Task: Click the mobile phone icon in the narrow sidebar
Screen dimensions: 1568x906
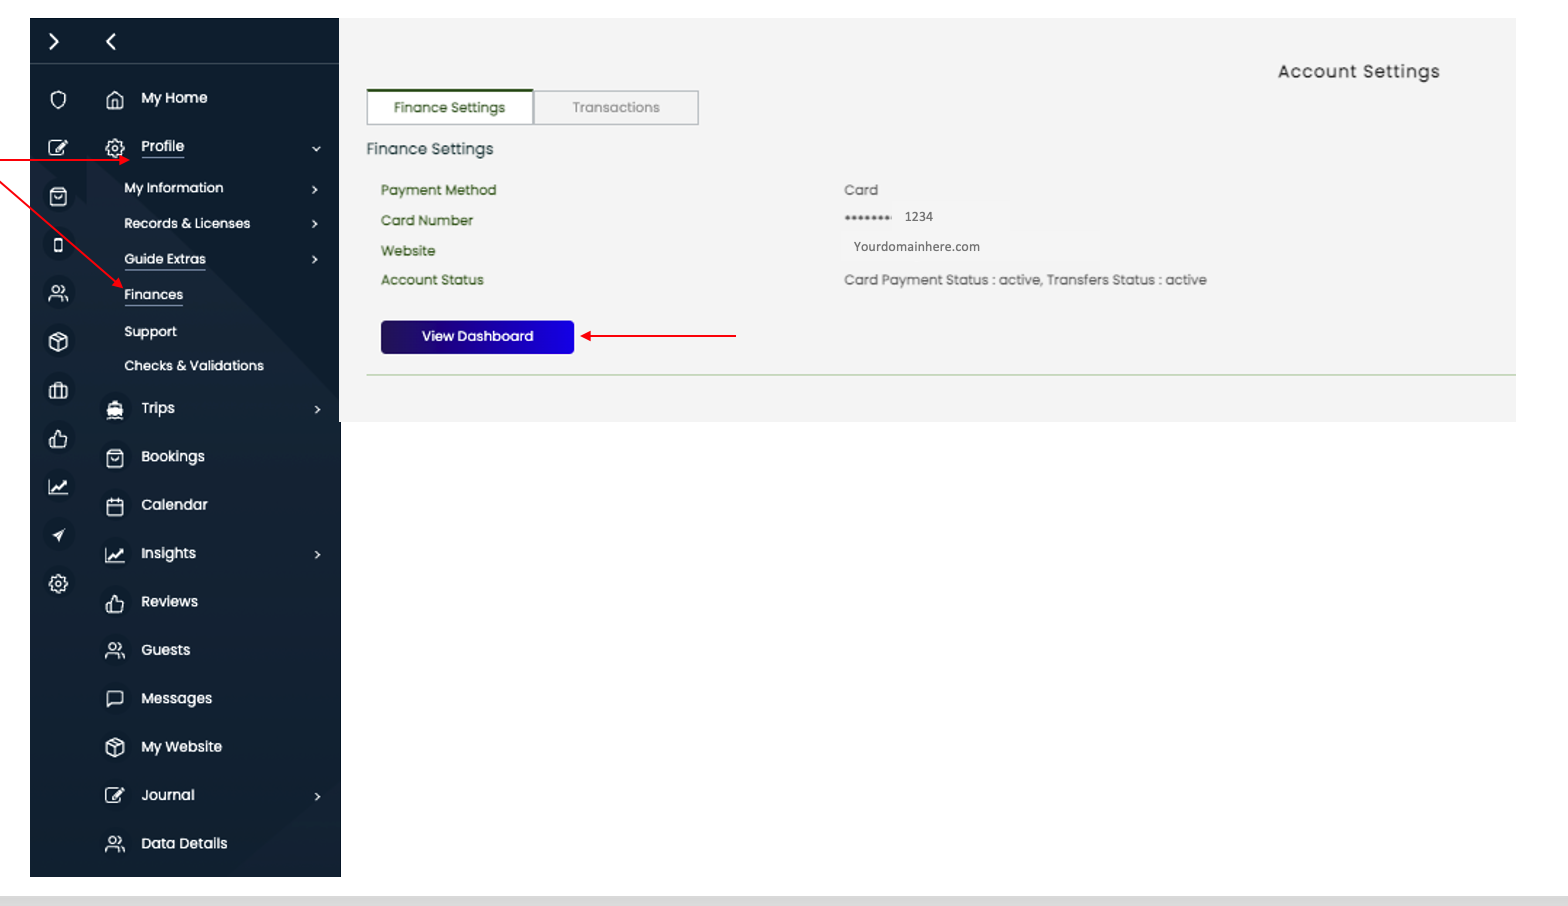Action: point(58,245)
